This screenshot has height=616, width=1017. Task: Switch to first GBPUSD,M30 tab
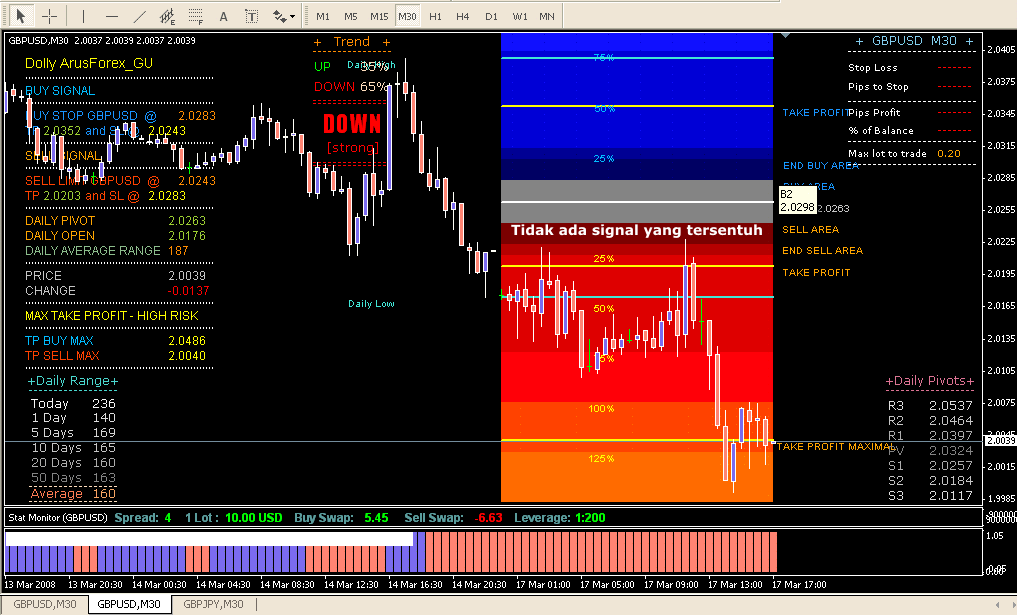tap(44, 604)
